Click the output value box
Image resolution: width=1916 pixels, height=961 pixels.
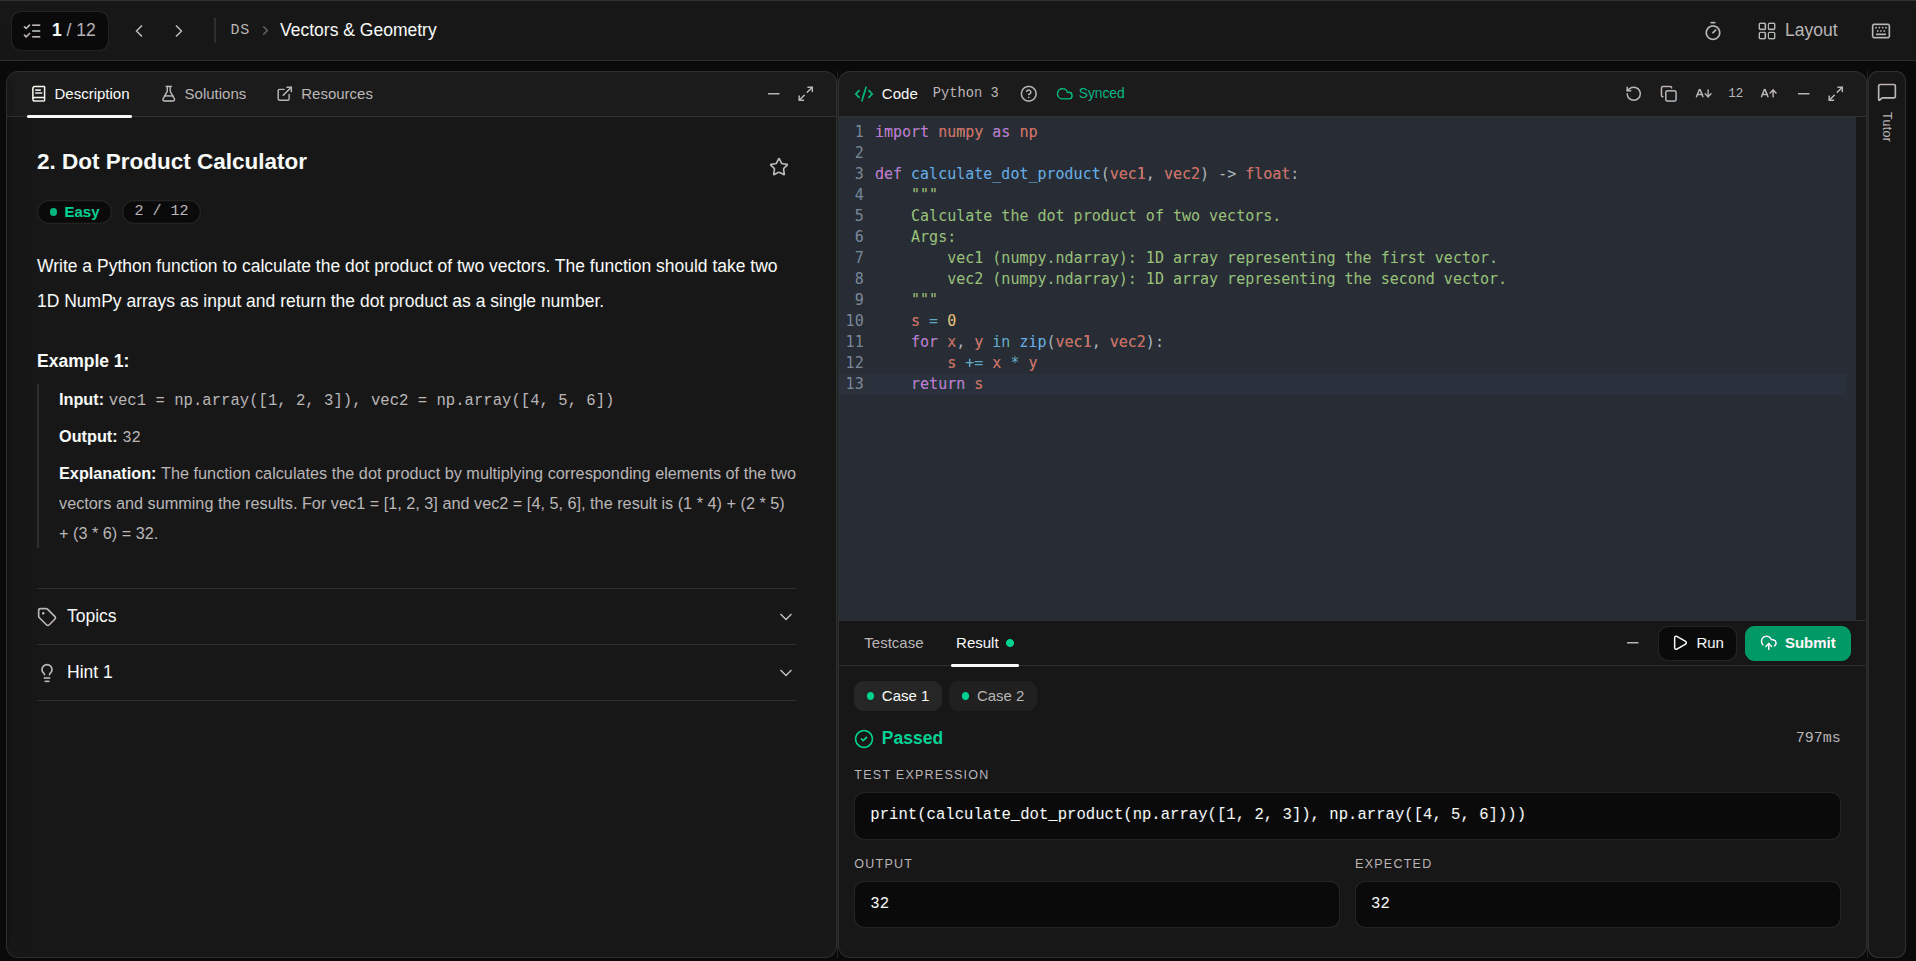click(x=1096, y=904)
